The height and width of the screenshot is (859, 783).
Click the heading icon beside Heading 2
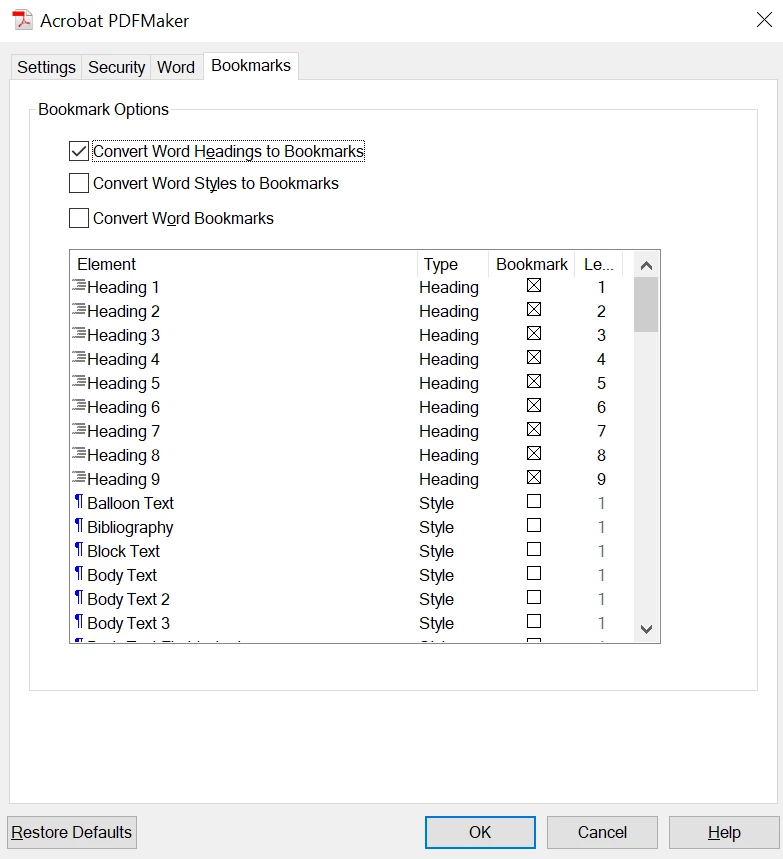pos(79,310)
